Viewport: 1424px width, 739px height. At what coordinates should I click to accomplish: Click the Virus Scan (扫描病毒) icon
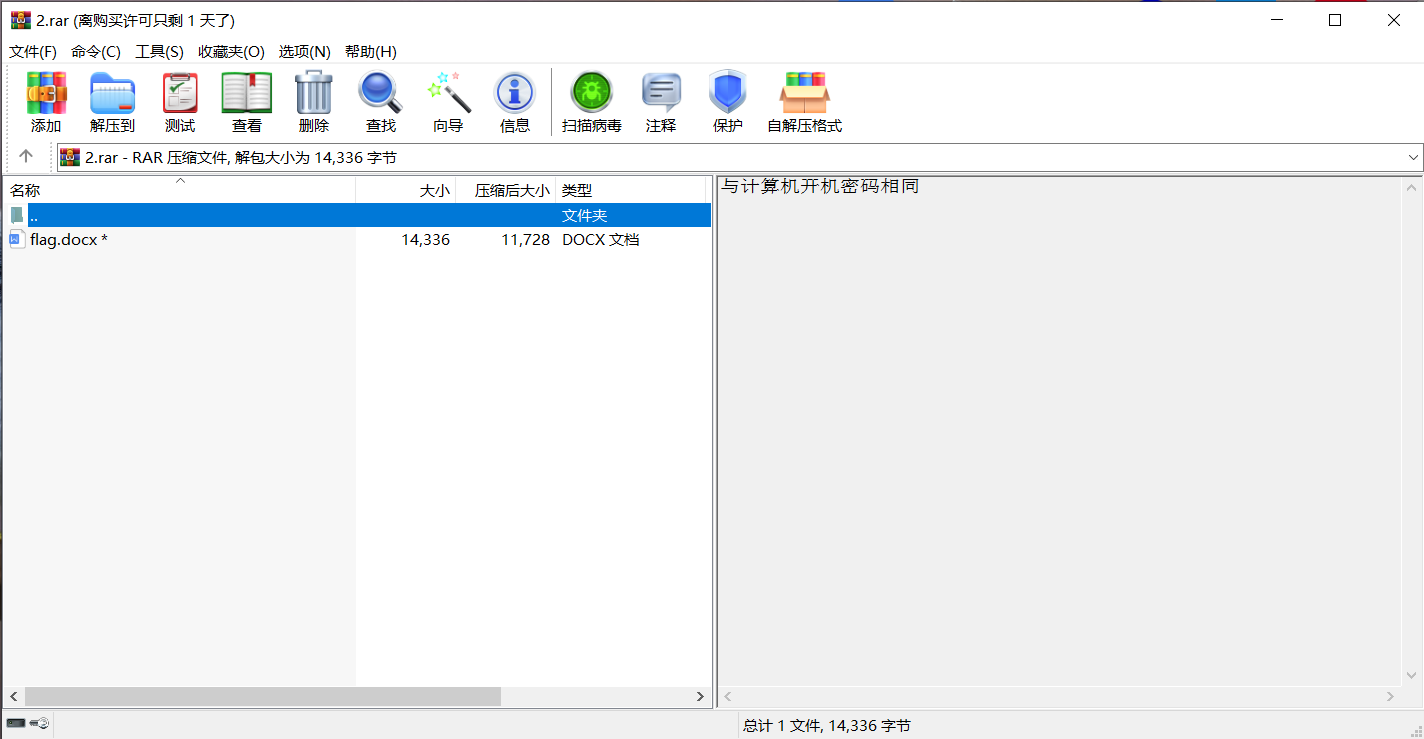[x=591, y=93]
